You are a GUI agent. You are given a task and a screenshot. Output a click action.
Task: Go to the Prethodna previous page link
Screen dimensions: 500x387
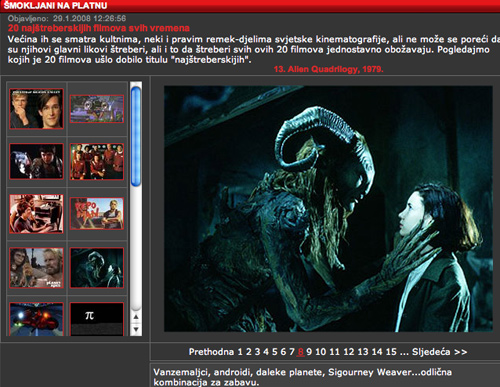pyautogui.click(x=211, y=352)
